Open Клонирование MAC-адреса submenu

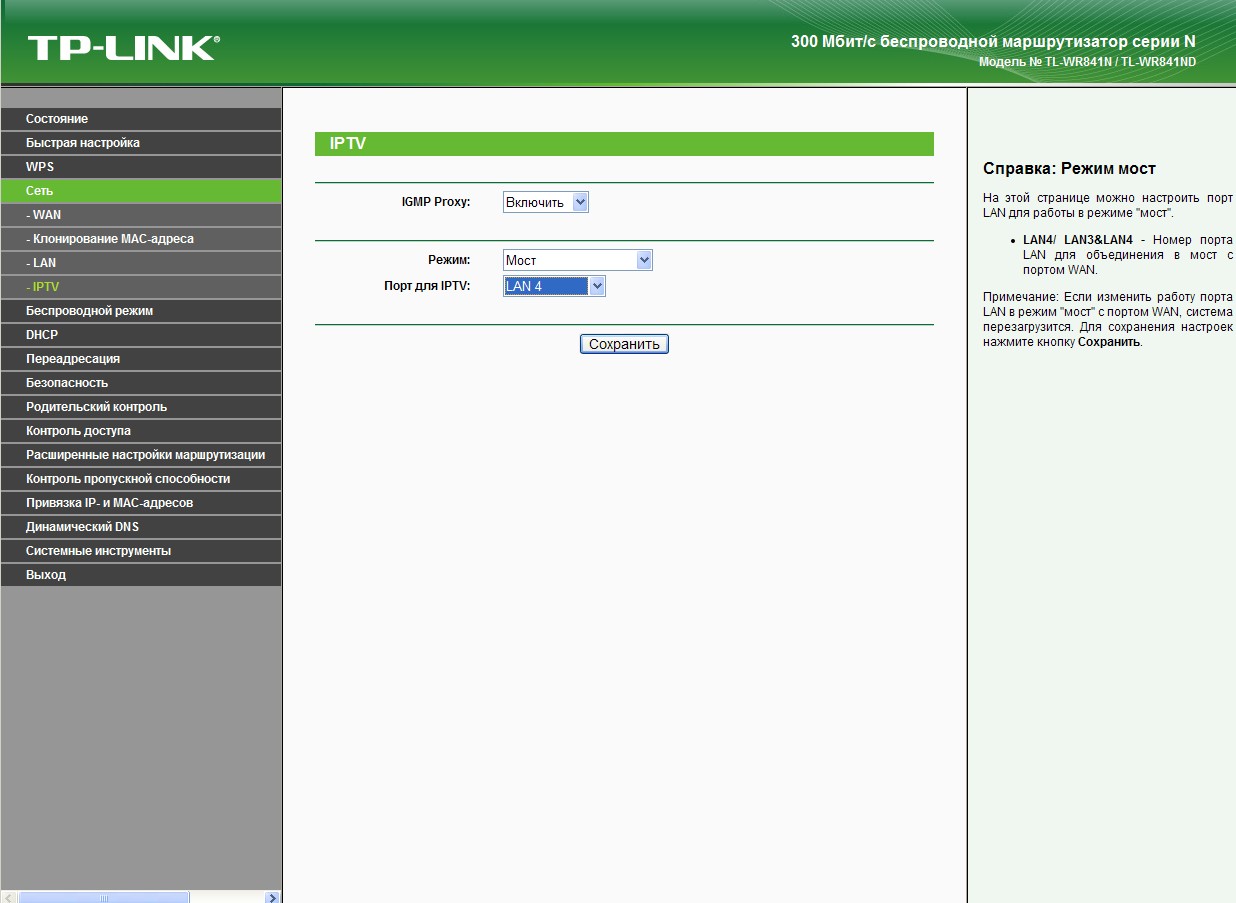(140, 239)
